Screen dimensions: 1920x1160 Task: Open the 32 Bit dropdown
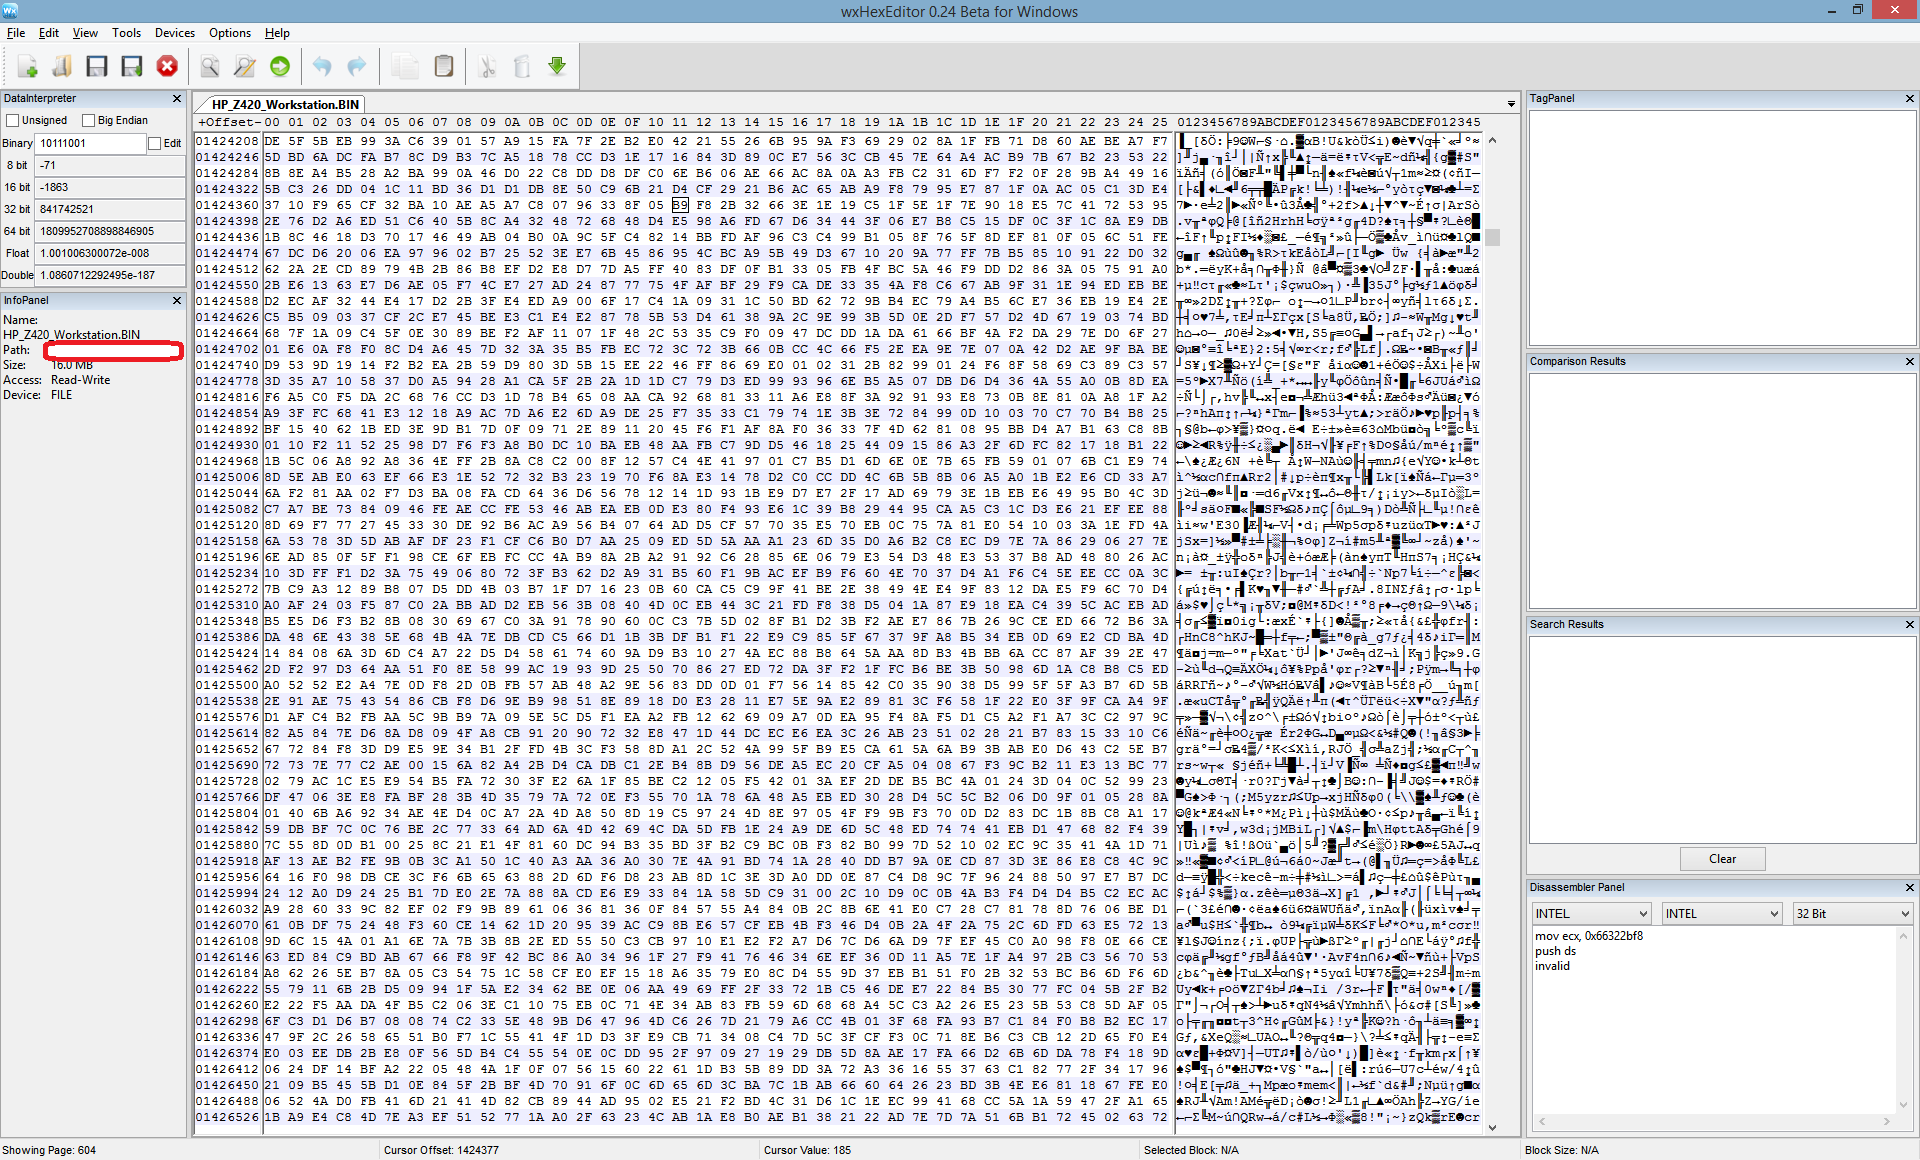(1851, 913)
